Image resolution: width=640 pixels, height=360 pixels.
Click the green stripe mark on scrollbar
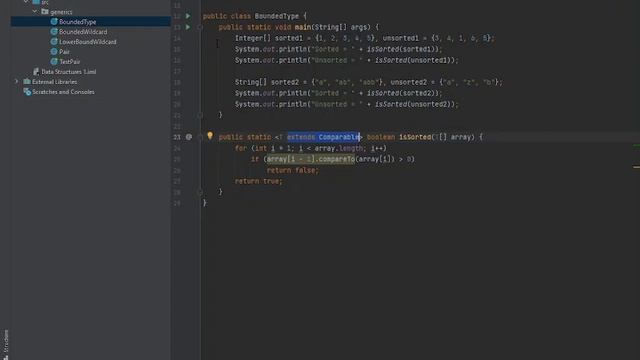[x=636, y=145]
